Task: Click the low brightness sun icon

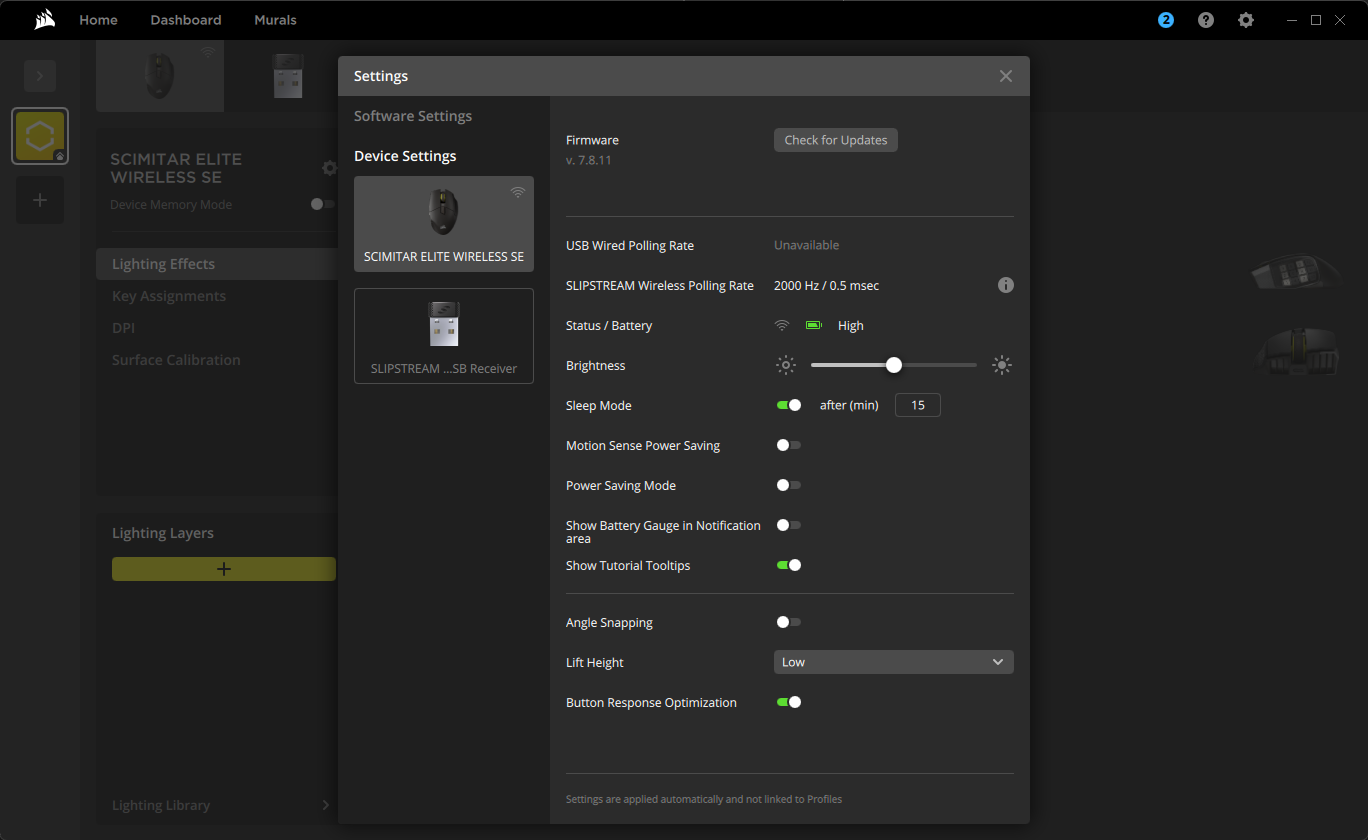Action: tap(786, 365)
